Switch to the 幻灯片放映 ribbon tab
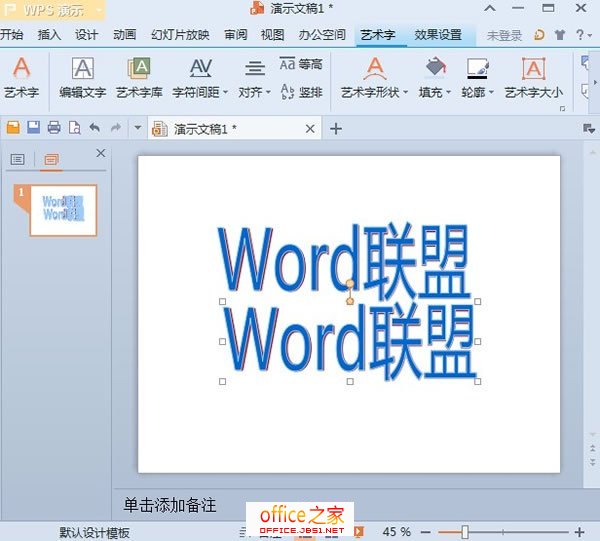This screenshot has width=600, height=541. 180,35
